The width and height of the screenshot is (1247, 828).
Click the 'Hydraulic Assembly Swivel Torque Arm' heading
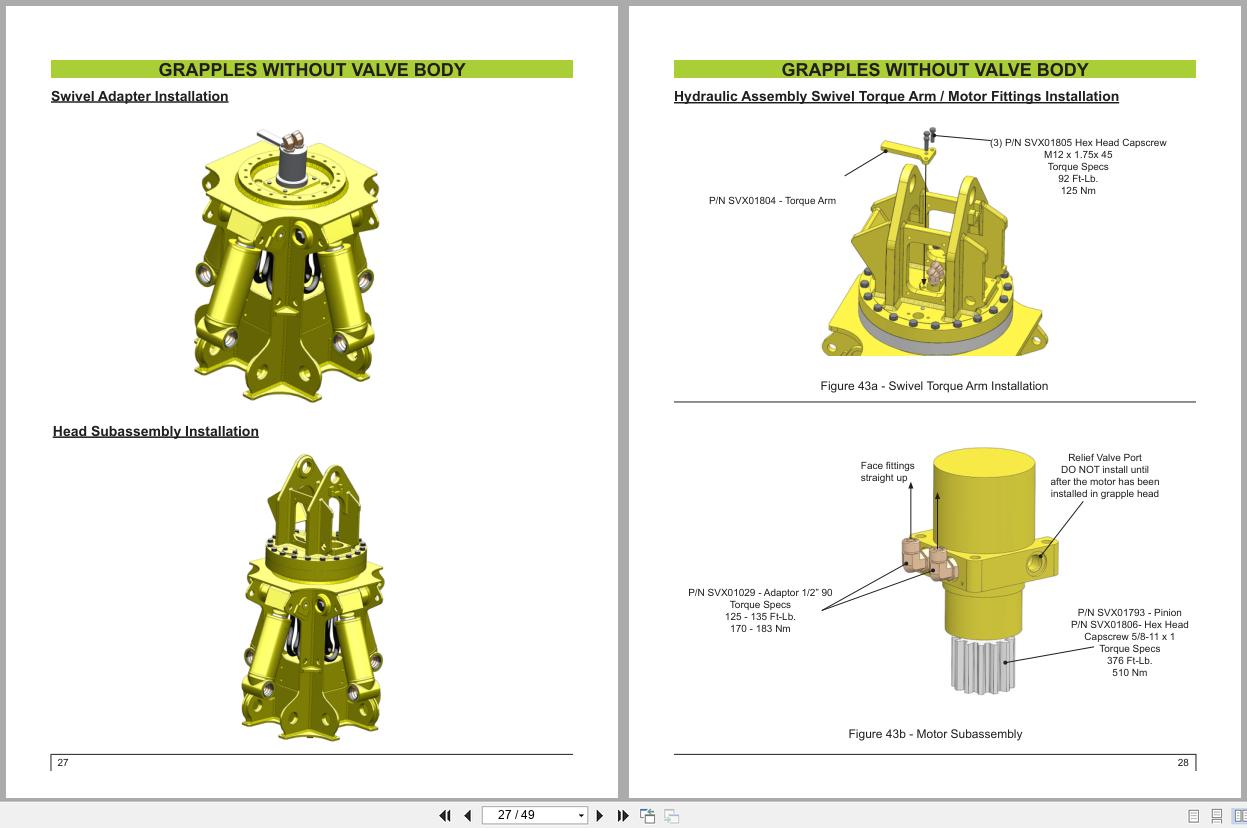(x=896, y=96)
